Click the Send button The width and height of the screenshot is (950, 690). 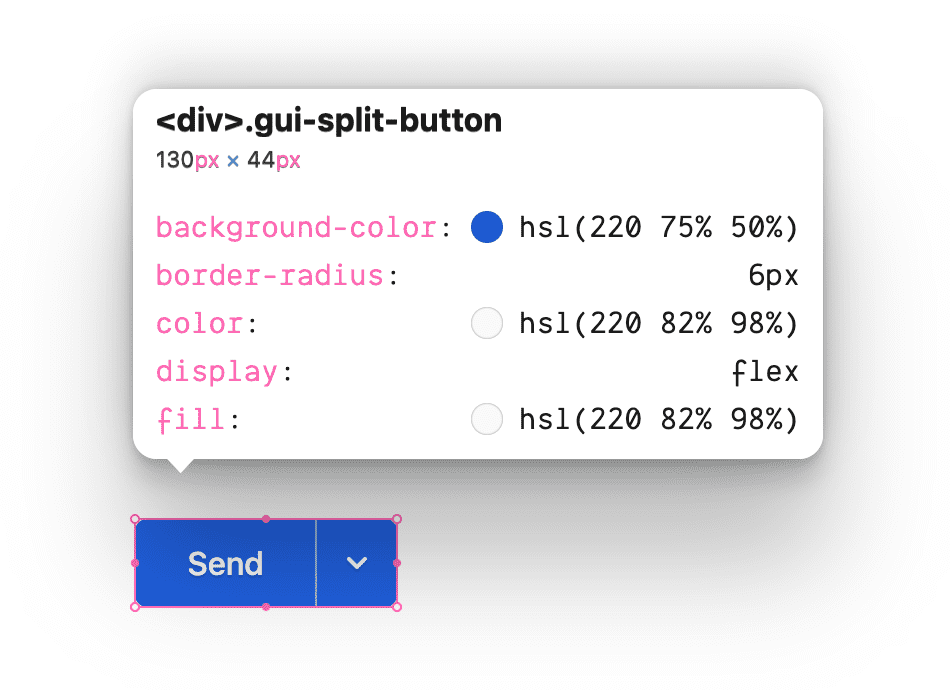coord(224,563)
